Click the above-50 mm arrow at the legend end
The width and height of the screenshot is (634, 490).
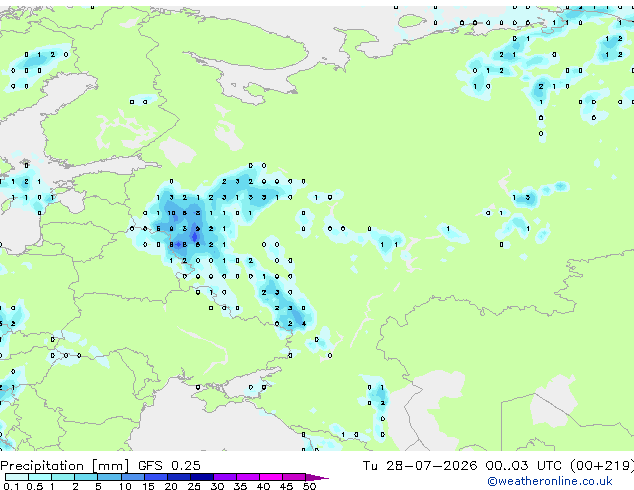317,477
